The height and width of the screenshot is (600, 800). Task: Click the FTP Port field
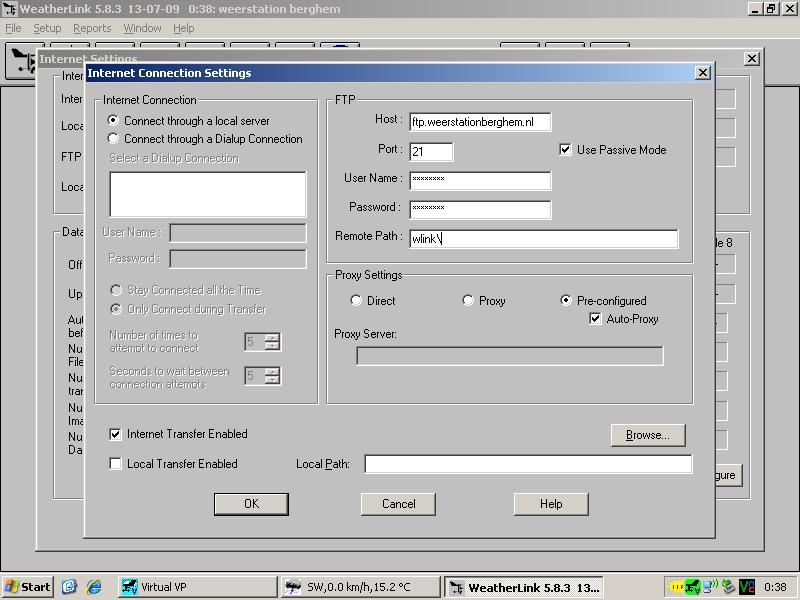[x=431, y=152]
